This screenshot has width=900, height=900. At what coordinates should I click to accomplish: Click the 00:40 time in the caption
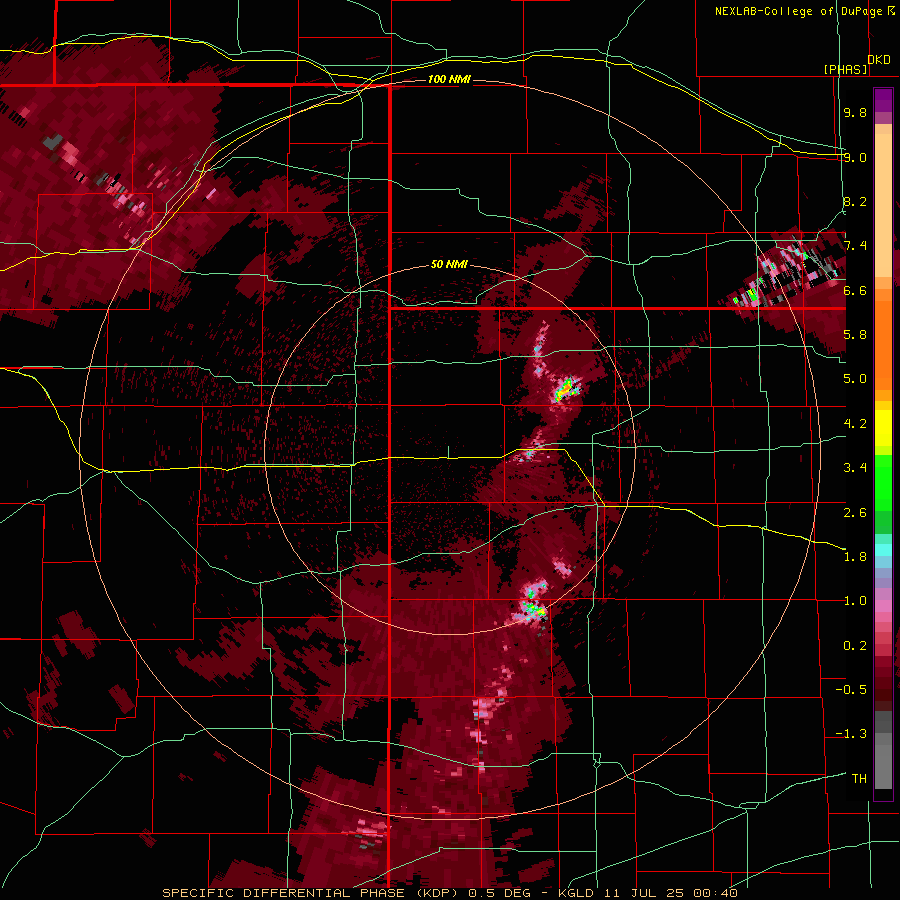click(715, 893)
